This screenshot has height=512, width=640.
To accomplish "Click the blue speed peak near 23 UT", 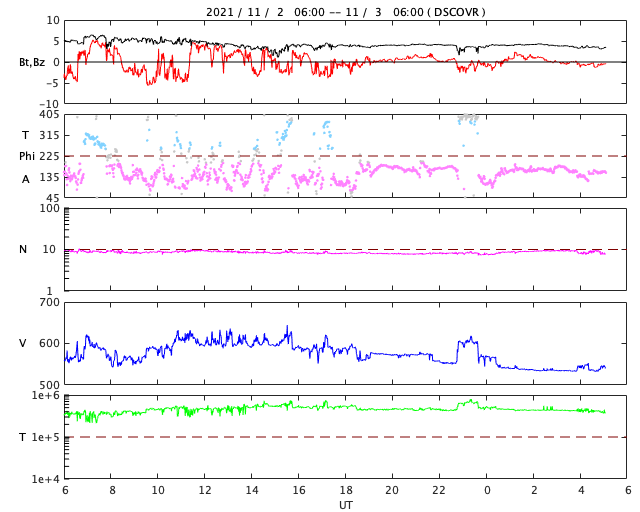I will pos(467,341).
